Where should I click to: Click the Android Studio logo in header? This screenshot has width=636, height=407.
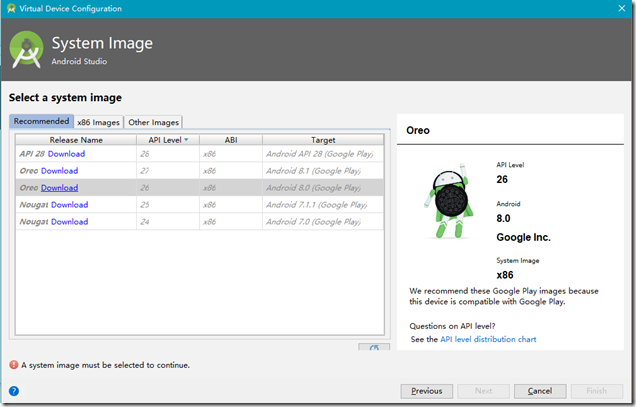(x=26, y=50)
